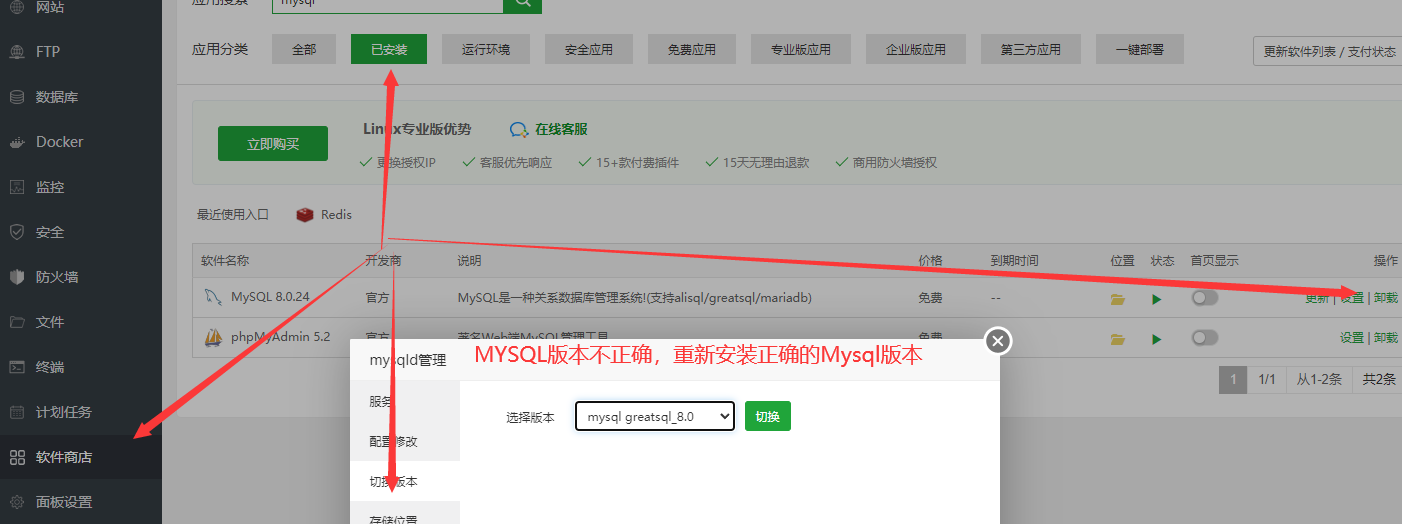This screenshot has width=1402, height=524.
Task: Click 设置 for MySQL 8.0.24
Action: coord(1352,298)
